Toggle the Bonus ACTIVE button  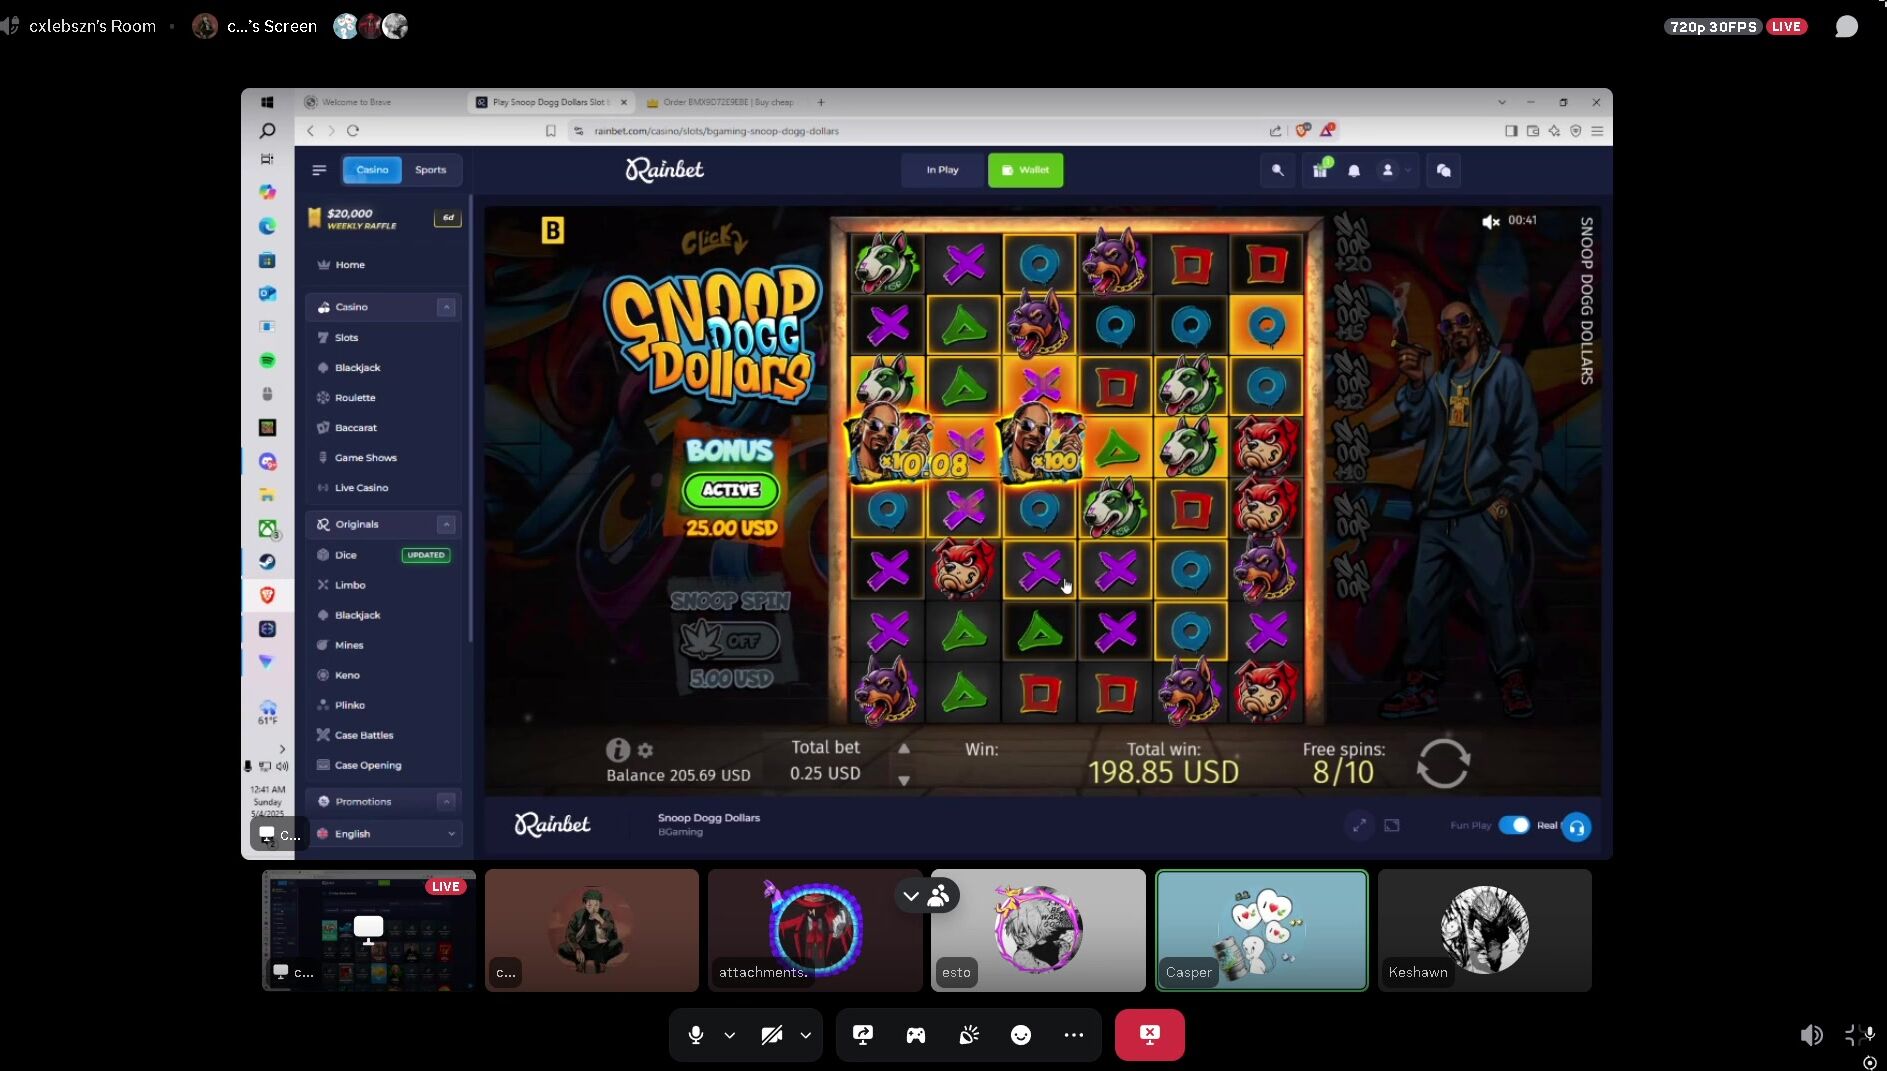pos(730,490)
